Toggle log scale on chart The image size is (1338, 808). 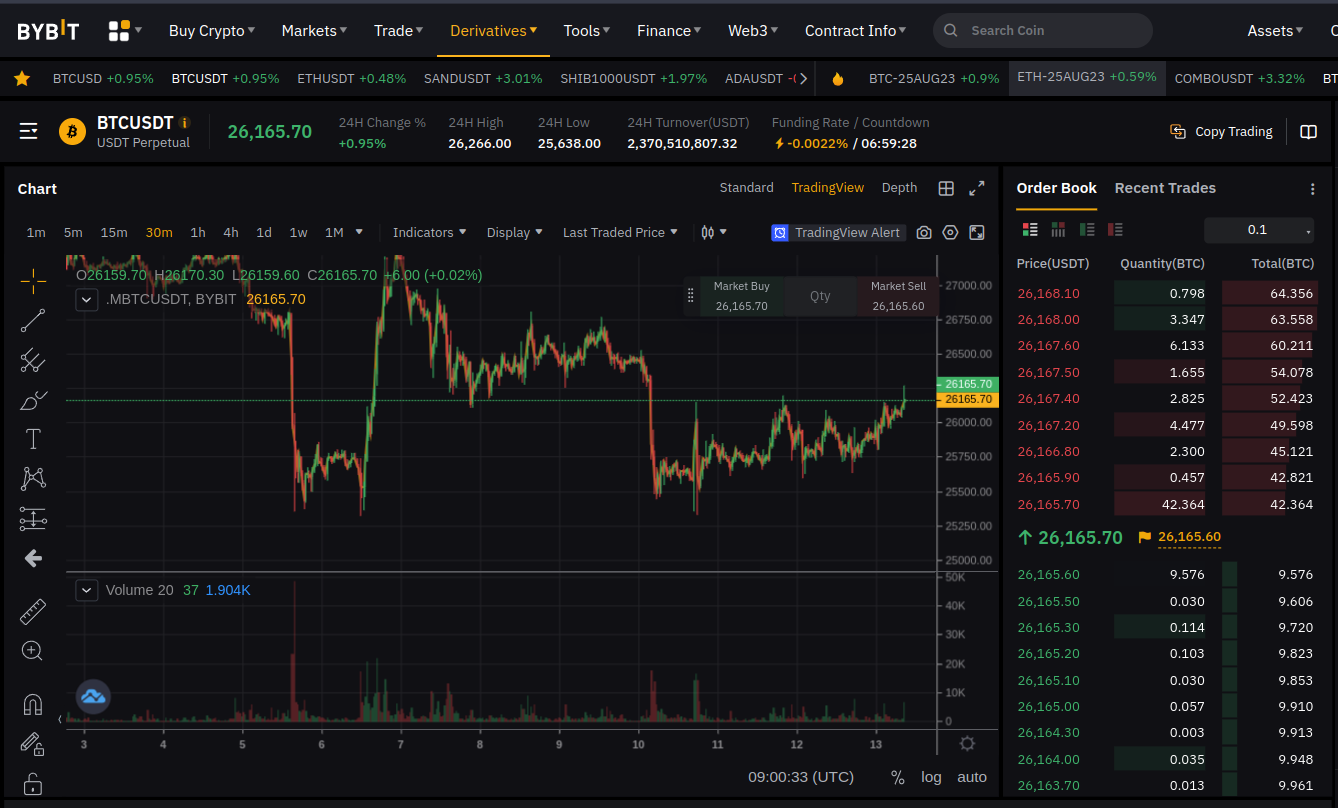(931, 777)
